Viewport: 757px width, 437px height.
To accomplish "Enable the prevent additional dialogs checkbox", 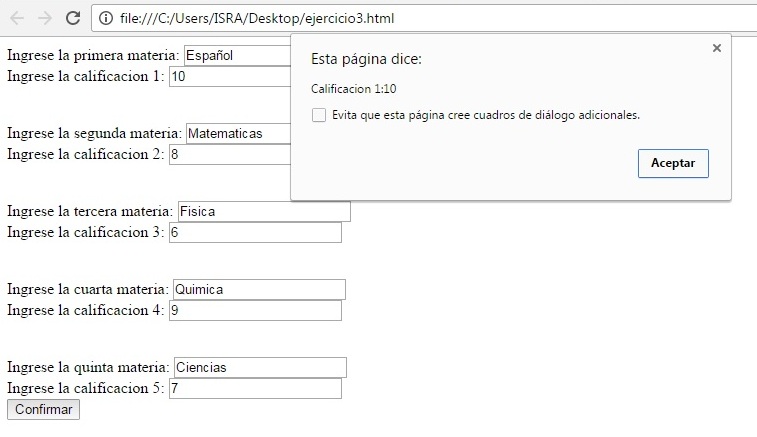I will tap(319, 115).
